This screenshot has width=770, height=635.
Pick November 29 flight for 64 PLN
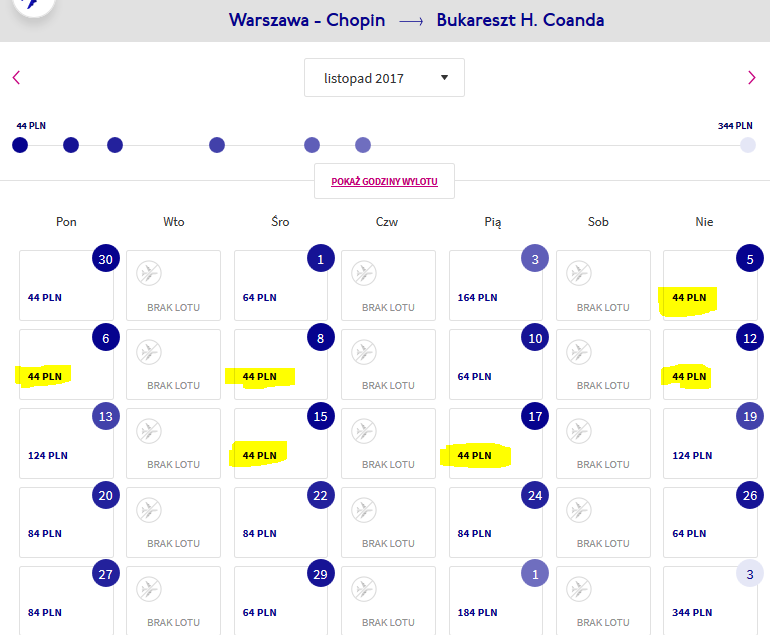coord(281,601)
